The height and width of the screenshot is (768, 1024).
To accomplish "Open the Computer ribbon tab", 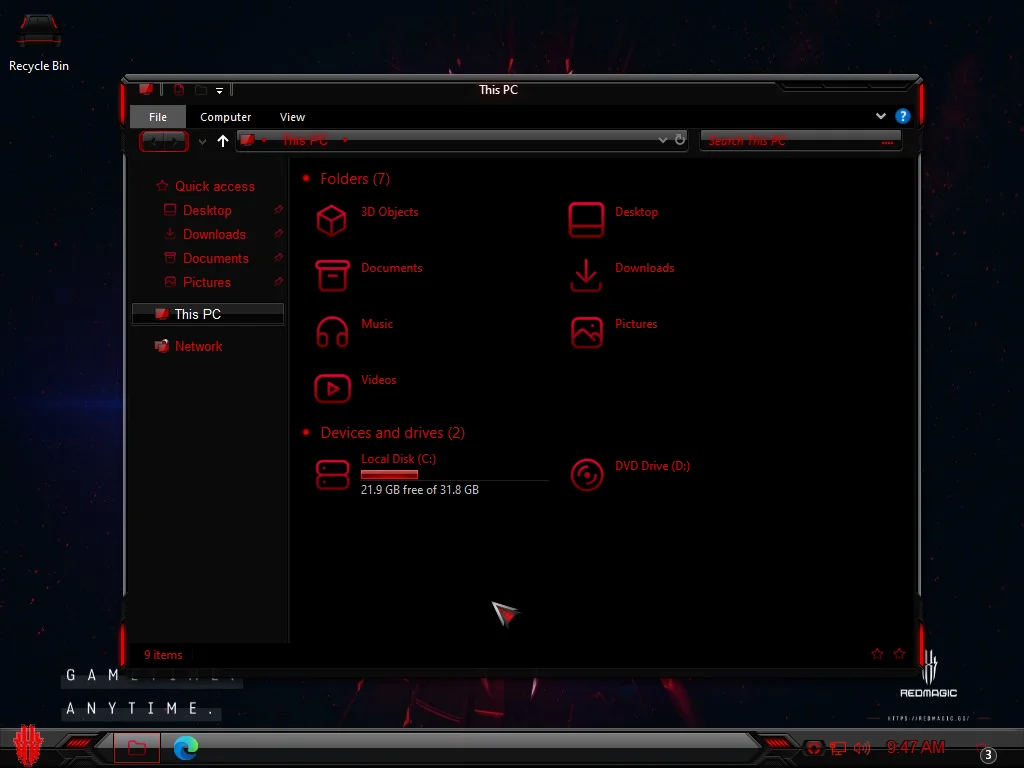I will (x=225, y=117).
